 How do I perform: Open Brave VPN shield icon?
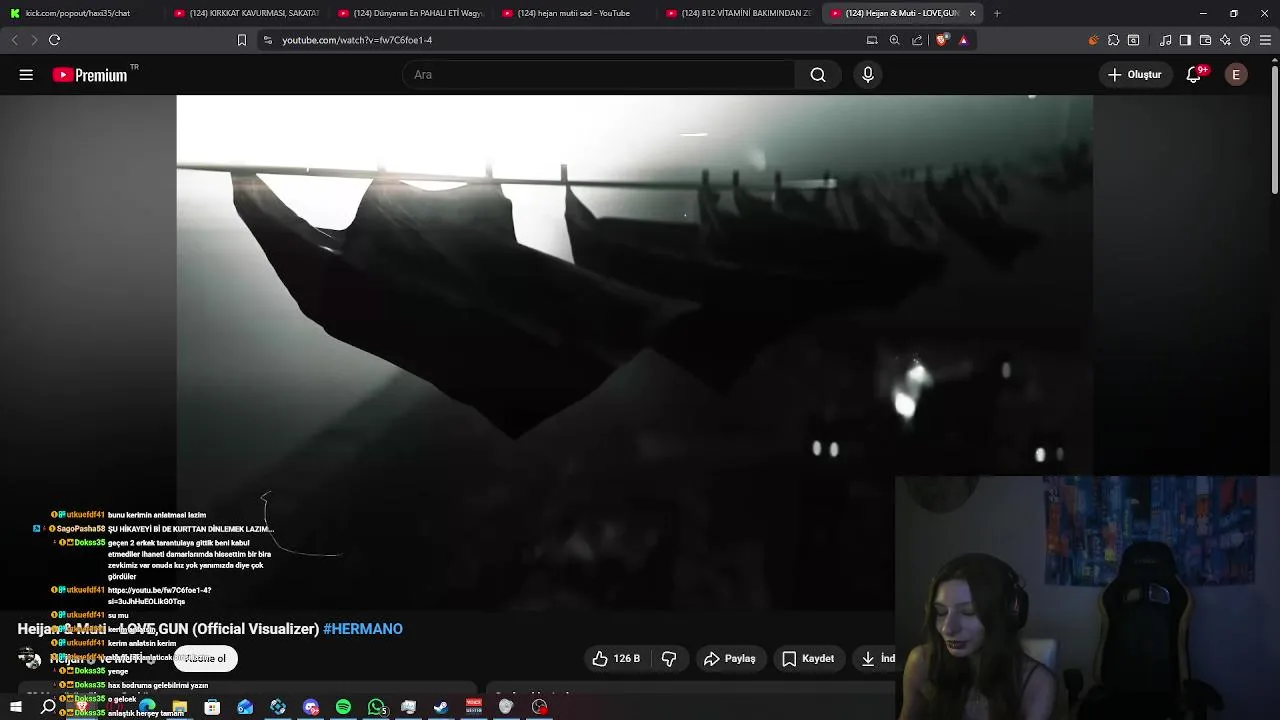pos(1245,40)
